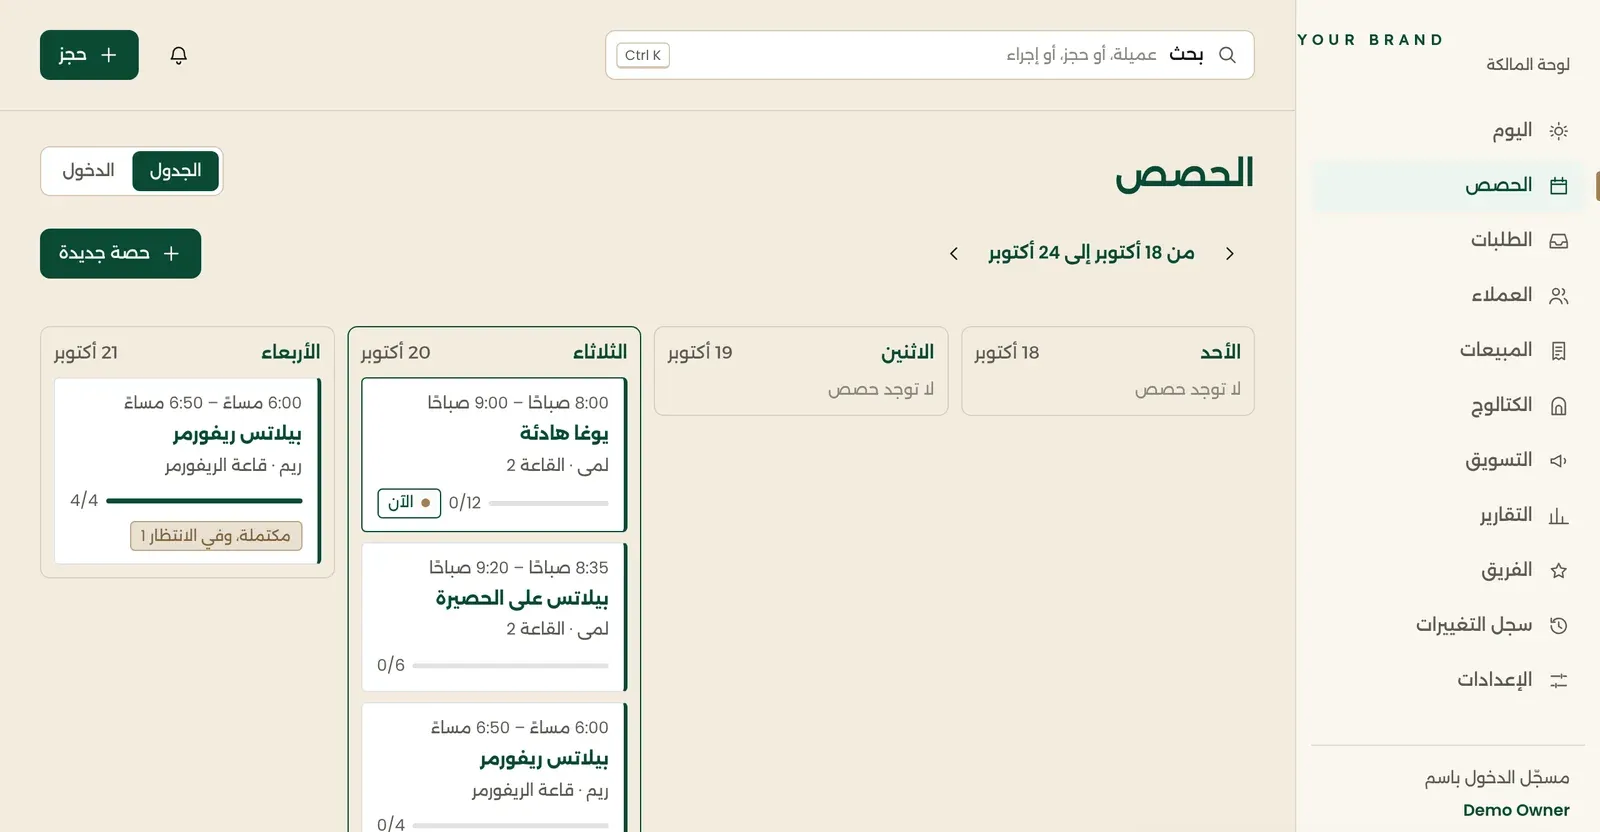Click the لوحة المالكة label

(x=1527, y=65)
